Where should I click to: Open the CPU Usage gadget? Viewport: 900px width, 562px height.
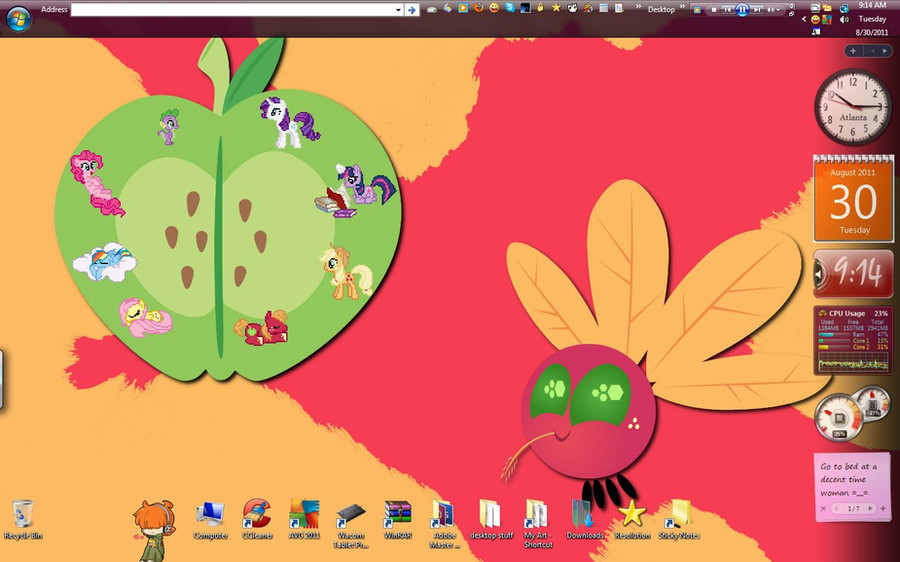click(854, 341)
